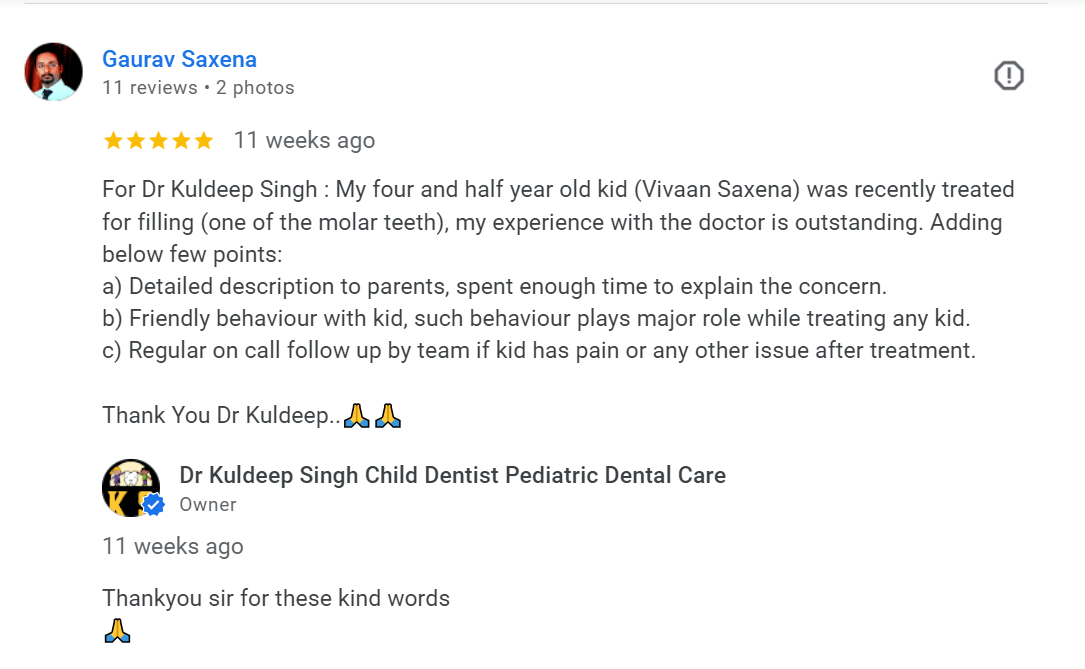
Task: Select the fourth star in the rating
Action: 181,141
